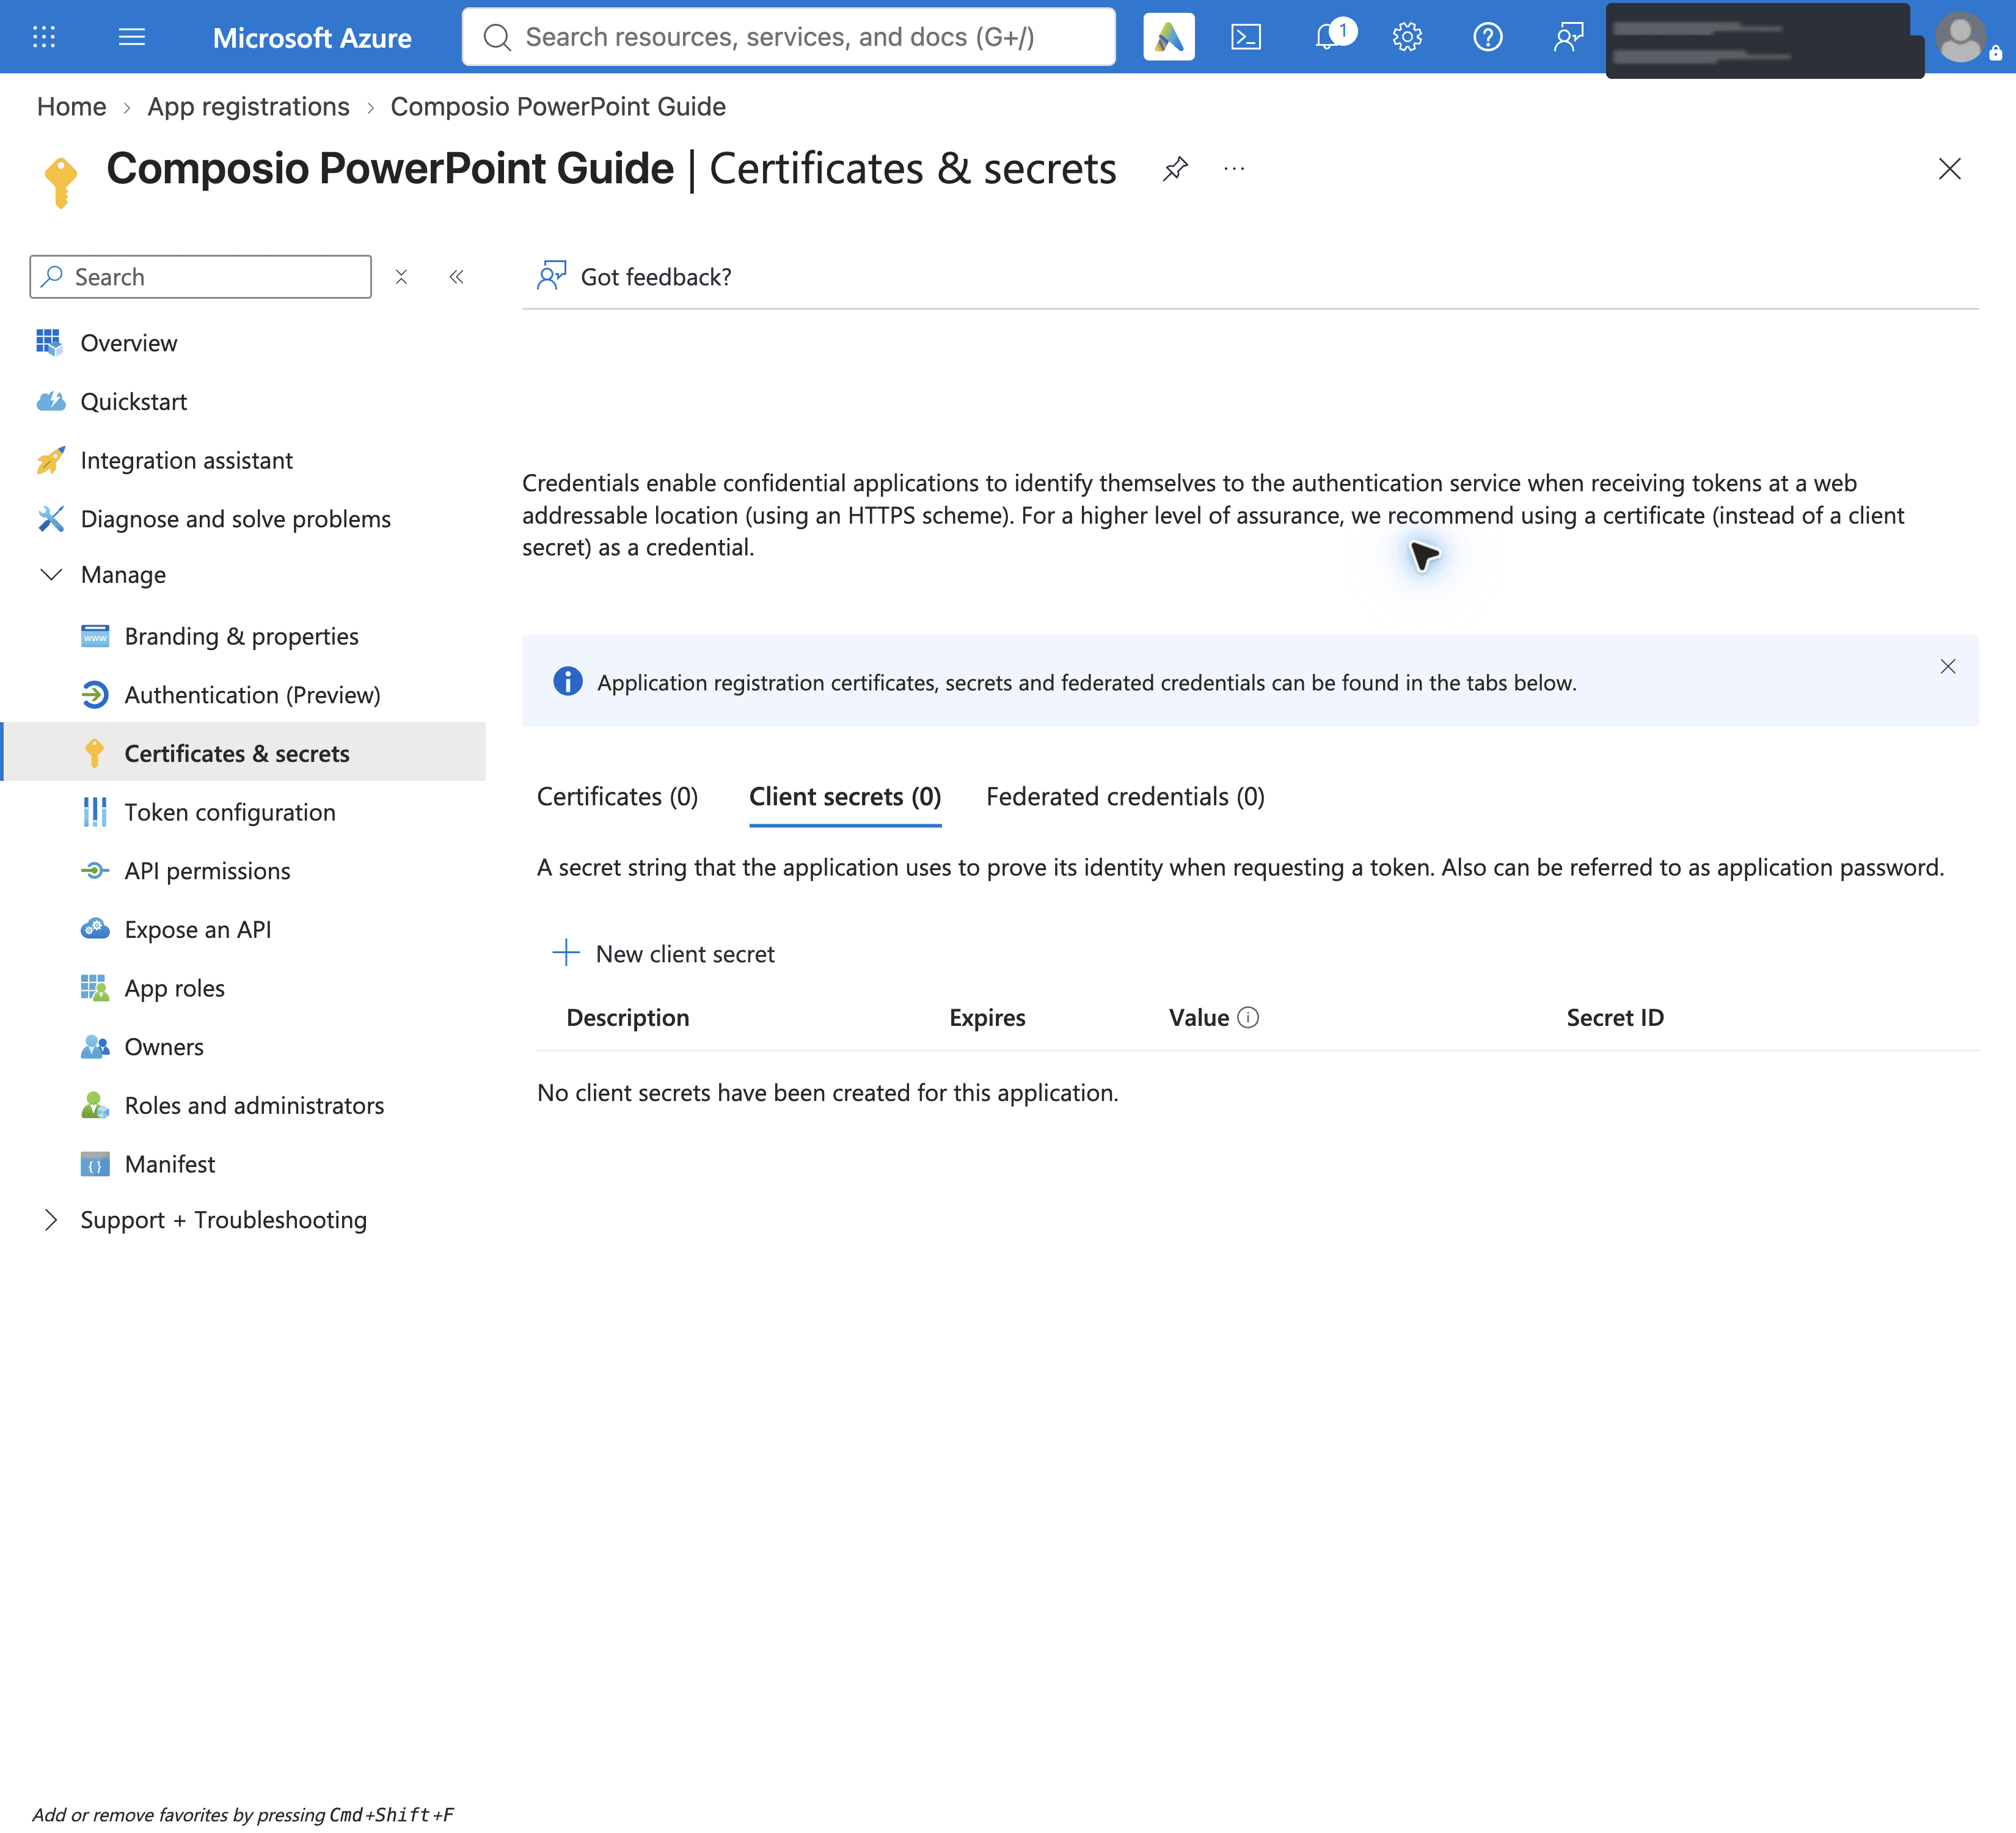Screen dimensions: 2016x1833
Task: Switch to Certificates (0) tab
Action: pyautogui.click(x=617, y=797)
